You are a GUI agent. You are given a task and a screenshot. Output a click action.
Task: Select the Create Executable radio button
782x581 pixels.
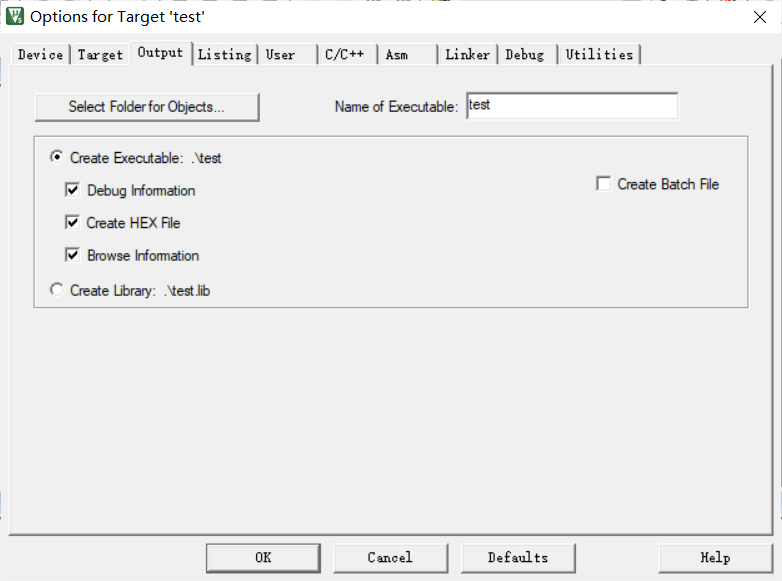point(56,157)
